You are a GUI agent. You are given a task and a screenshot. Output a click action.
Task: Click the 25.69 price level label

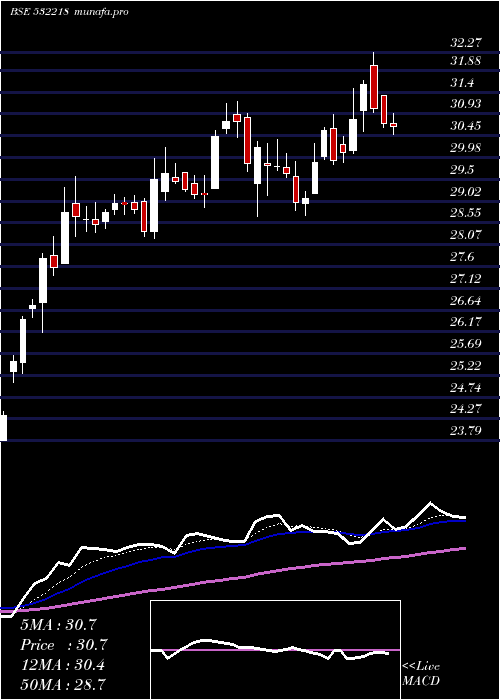(x=466, y=344)
